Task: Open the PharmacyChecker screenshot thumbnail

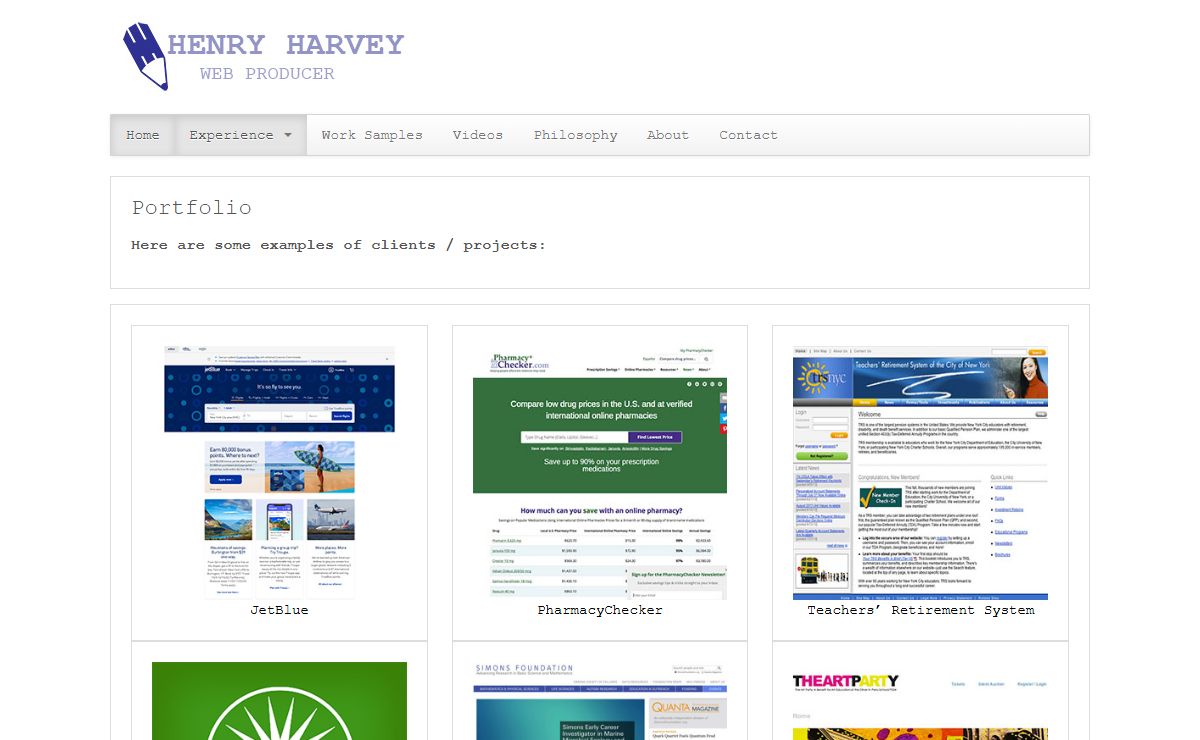Action: (x=600, y=473)
